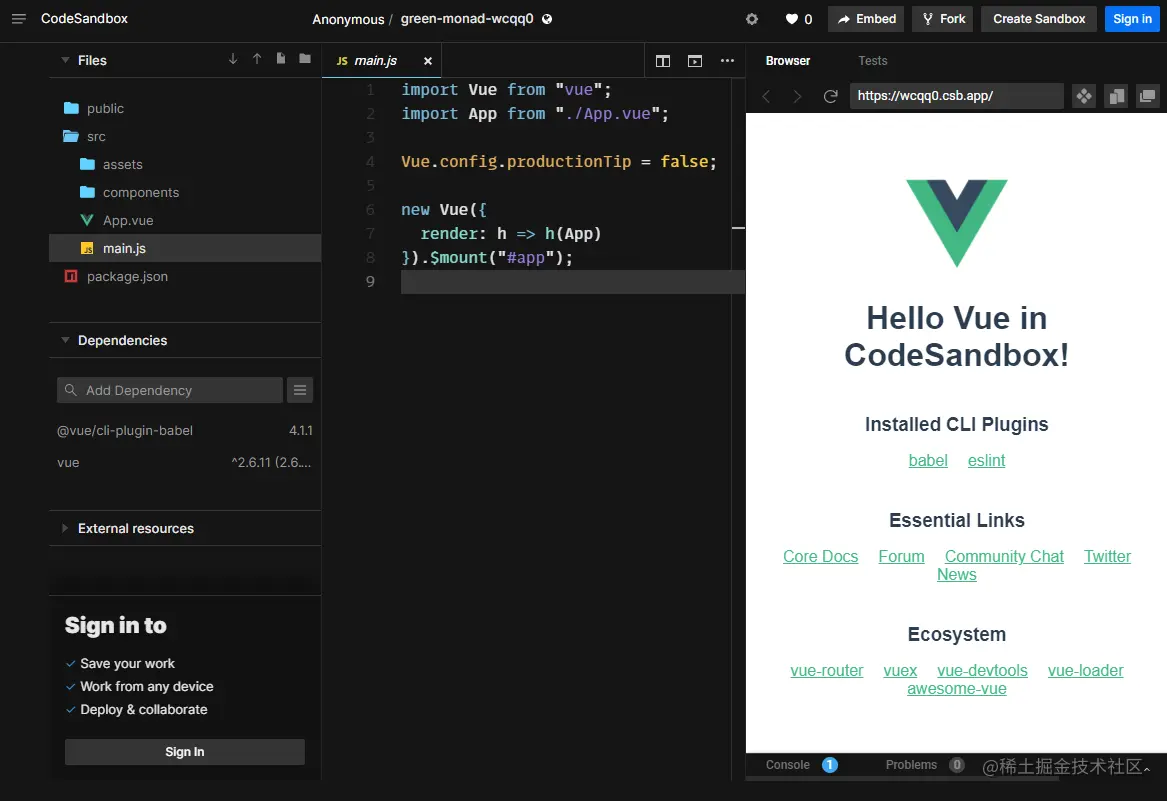
Task: Open sandbox settings gear icon
Action: [x=752, y=19]
